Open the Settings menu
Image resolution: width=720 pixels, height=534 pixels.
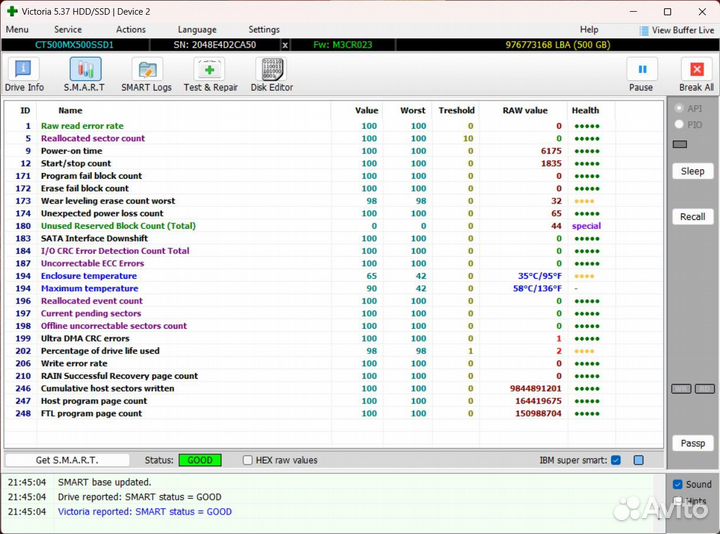coord(264,30)
